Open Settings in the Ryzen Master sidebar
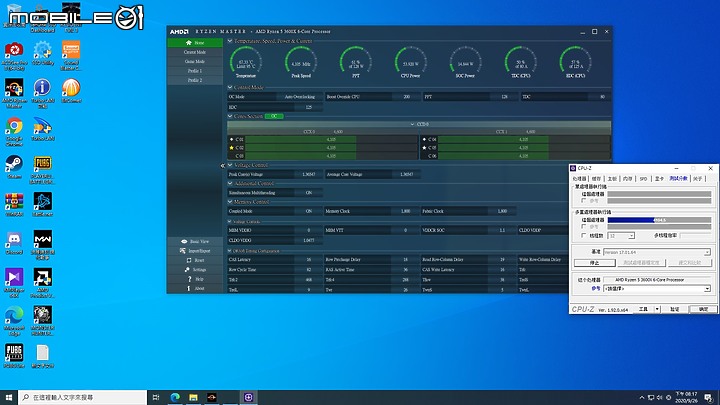Viewport: 720px width, 405px height. tap(195, 270)
